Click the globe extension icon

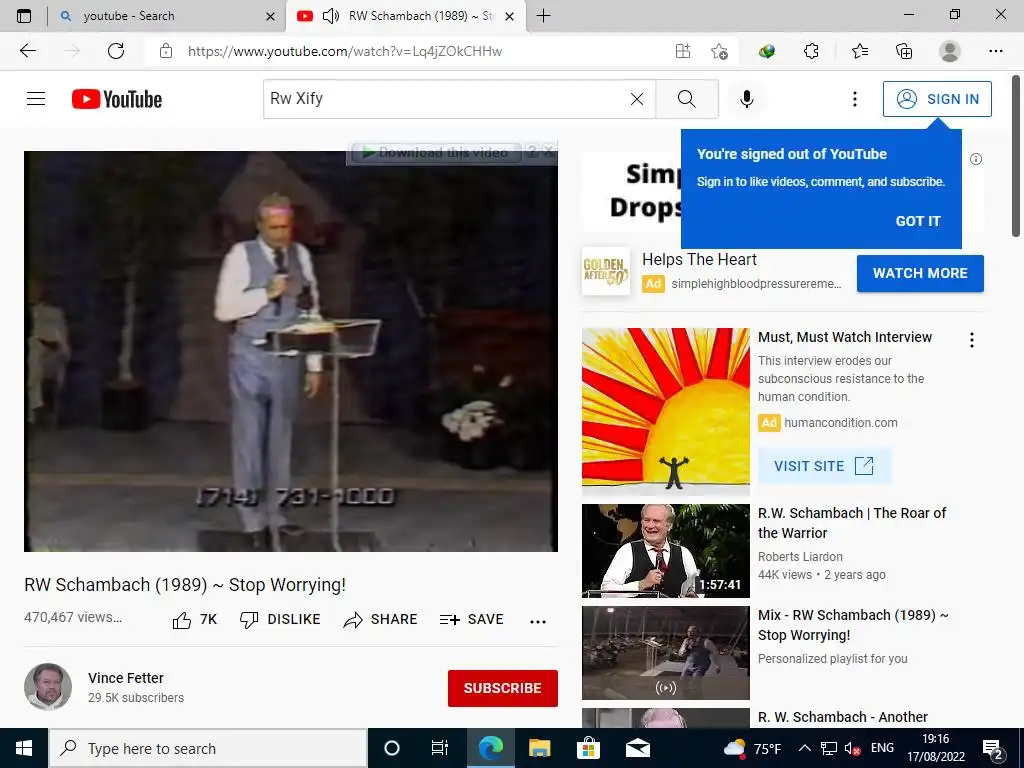click(x=767, y=51)
